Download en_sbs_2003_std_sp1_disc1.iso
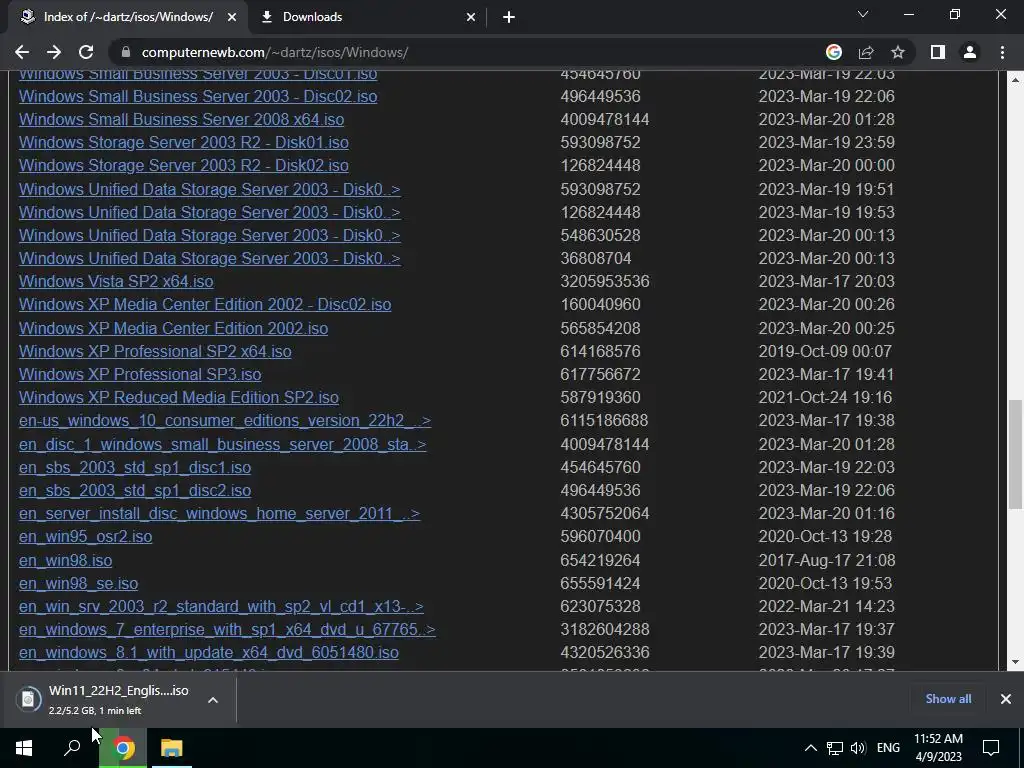Screen dimensions: 1024x768 tap(135, 468)
